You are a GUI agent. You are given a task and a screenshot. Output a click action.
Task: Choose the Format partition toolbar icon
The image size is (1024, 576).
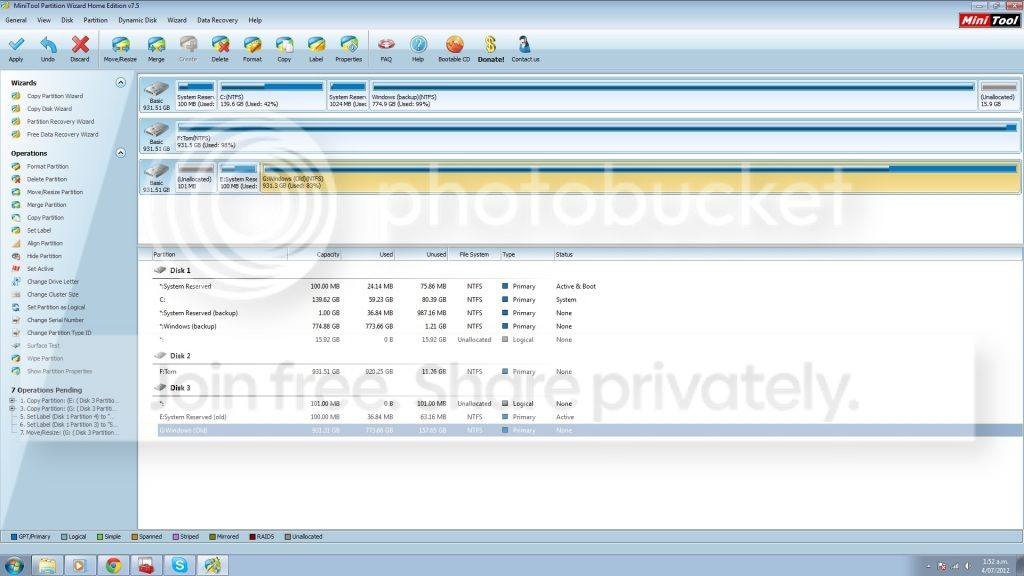coord(252,49)
